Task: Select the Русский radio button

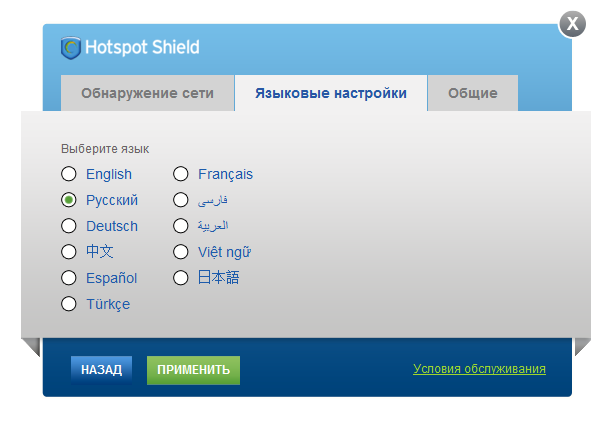Action: point(69,200)
